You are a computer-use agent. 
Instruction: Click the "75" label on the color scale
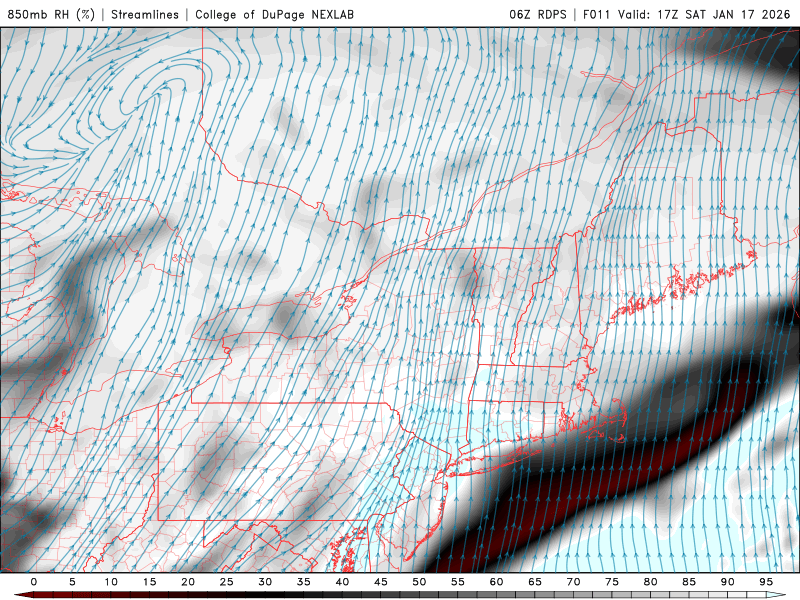612,582
